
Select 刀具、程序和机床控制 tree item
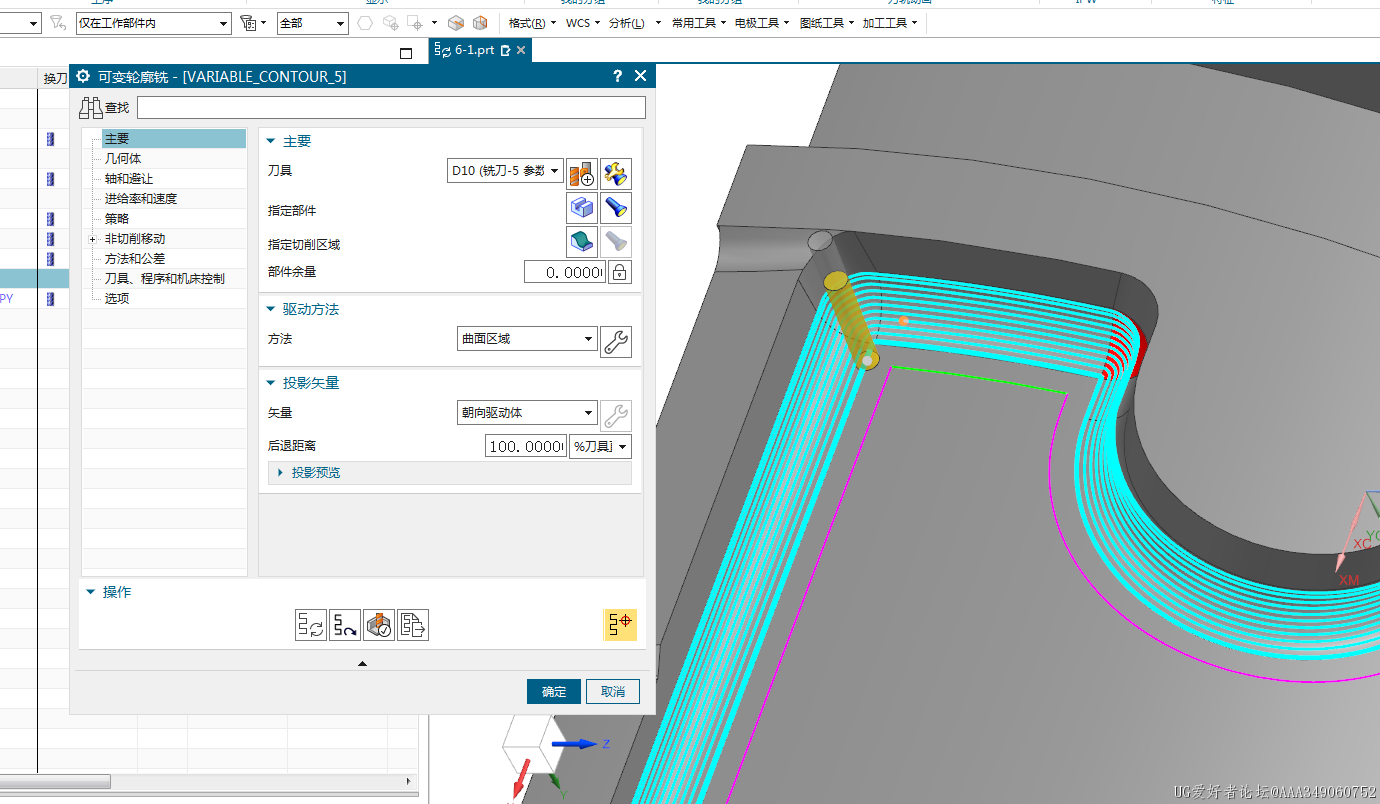tap(165, 279)
